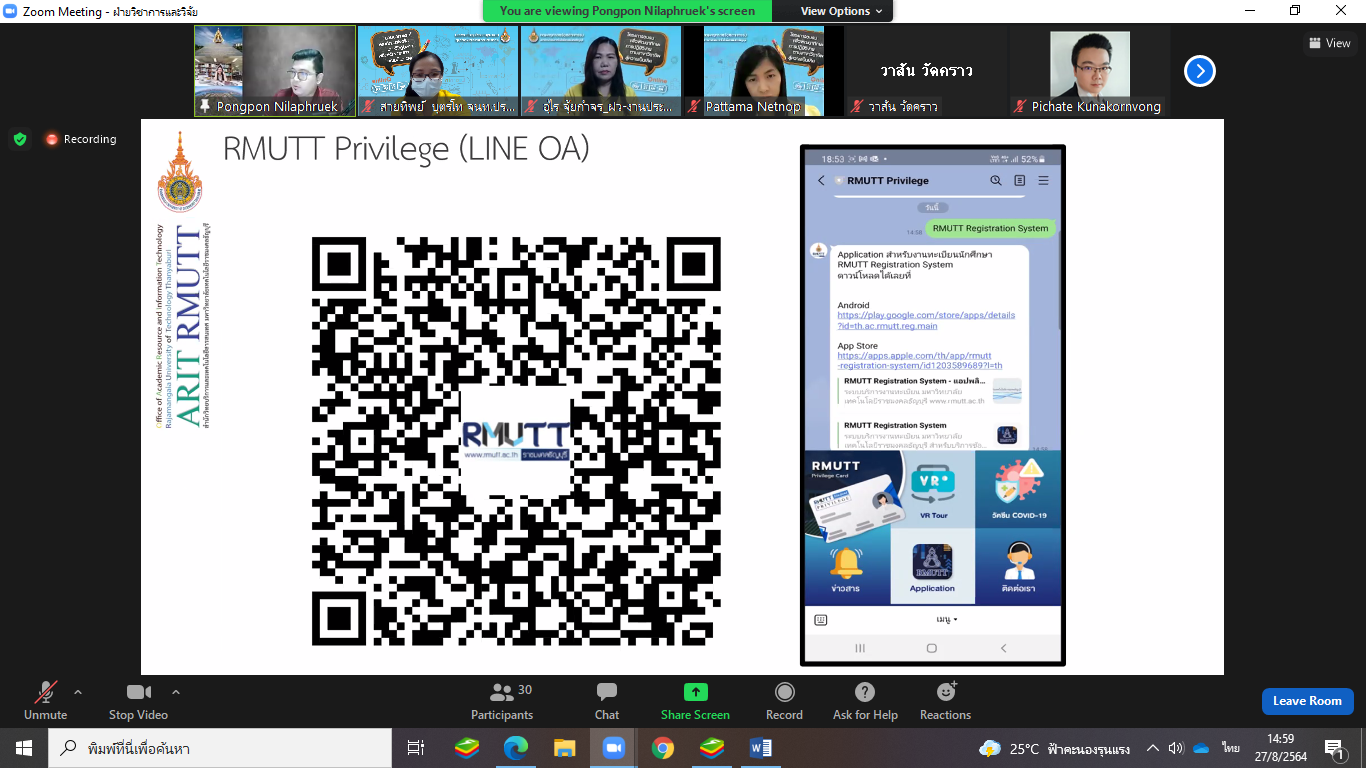Click the large RMUTT QR code
Viewport: 1366px width, 768px height.
[x=516, y=441]
